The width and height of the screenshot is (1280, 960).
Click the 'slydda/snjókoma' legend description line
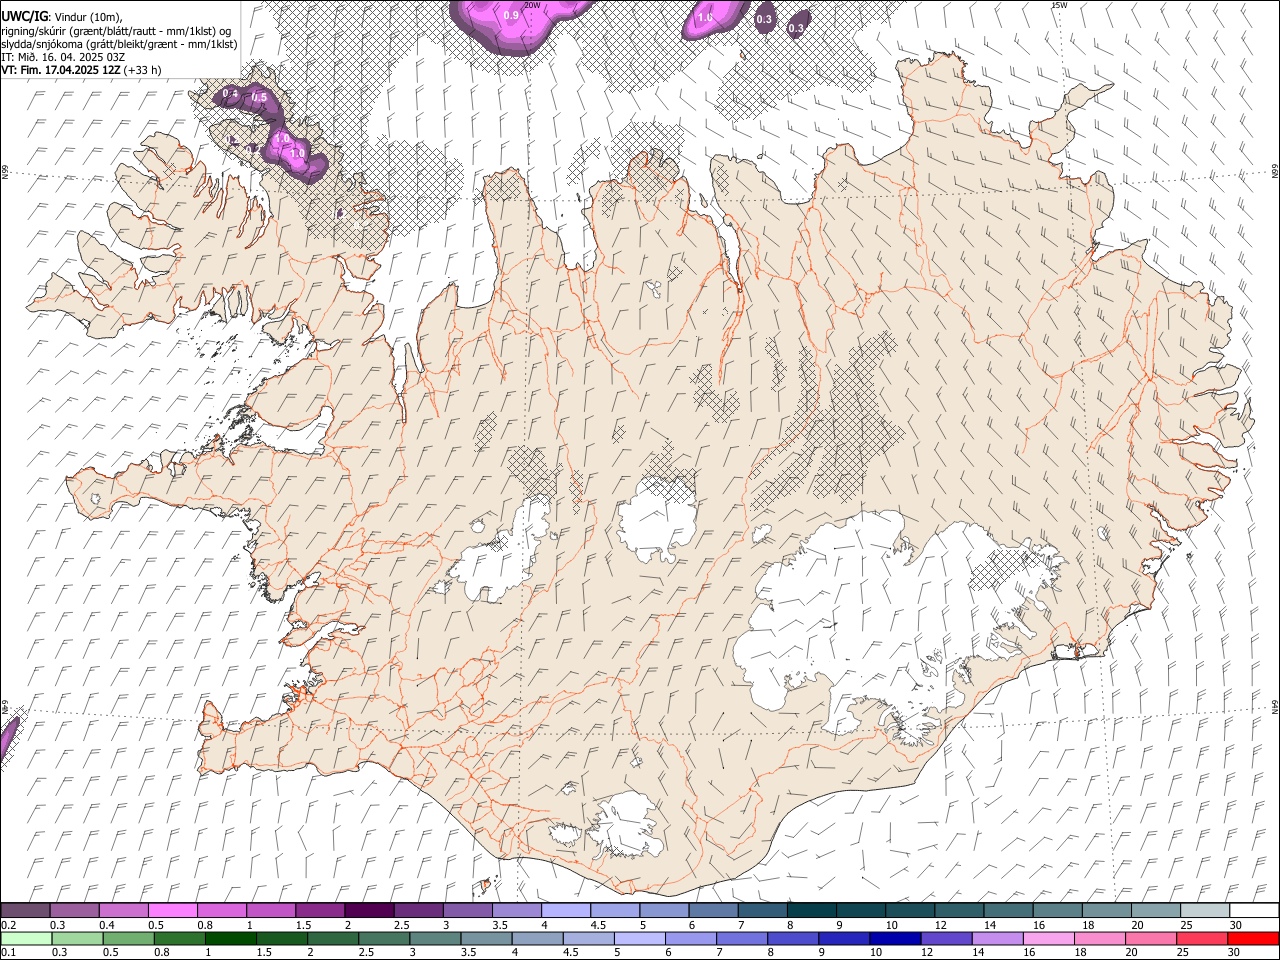(x=119, y=44)
